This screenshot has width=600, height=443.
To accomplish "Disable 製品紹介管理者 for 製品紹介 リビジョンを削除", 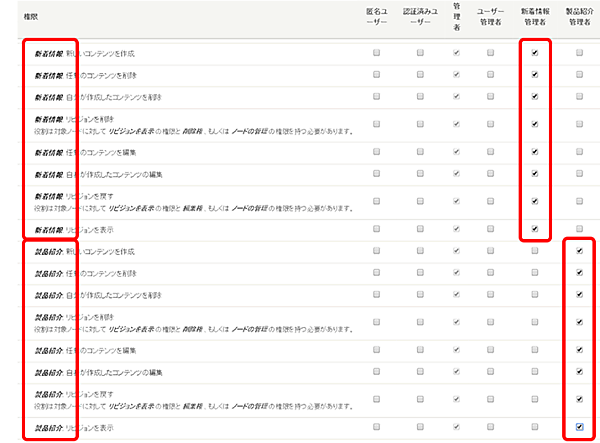I will click(579, 323).
